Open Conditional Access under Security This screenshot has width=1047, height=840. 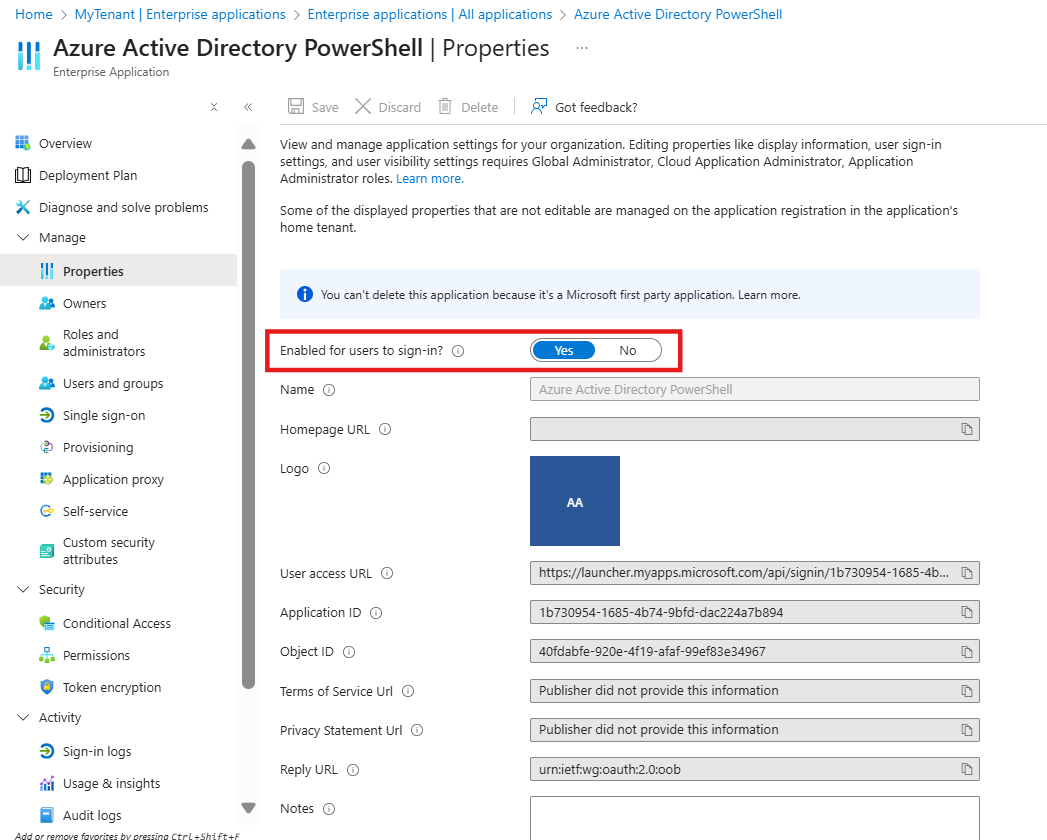pos(117,623)
